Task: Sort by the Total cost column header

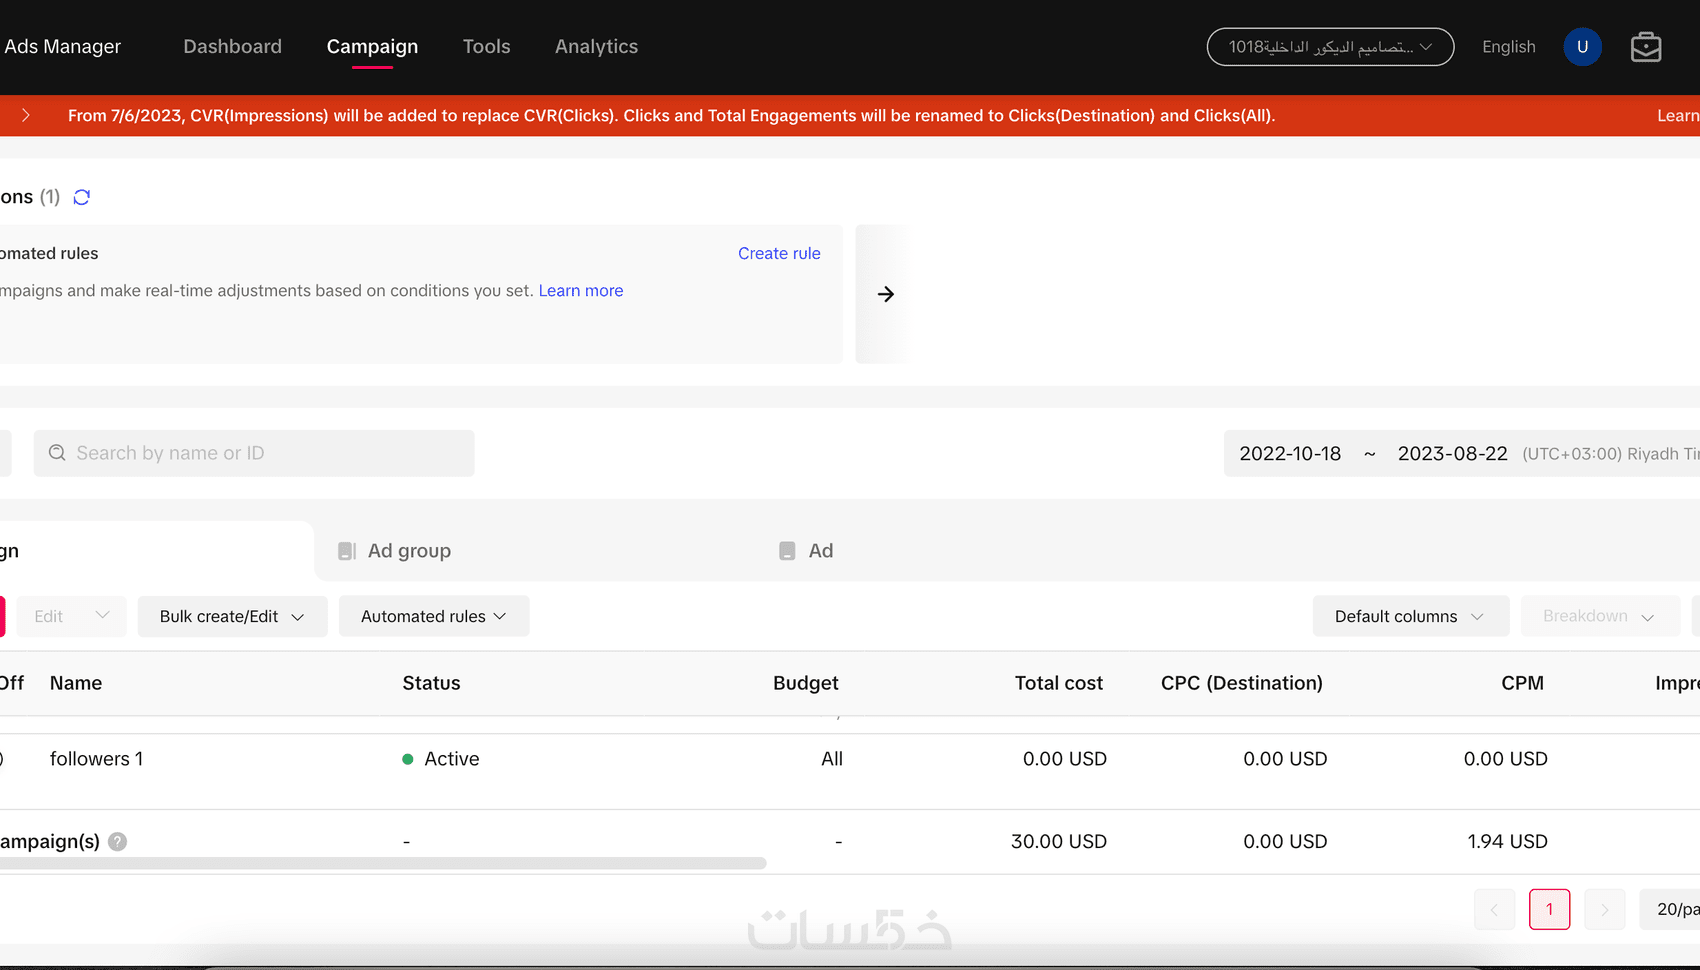Action: pos(1058,683)
